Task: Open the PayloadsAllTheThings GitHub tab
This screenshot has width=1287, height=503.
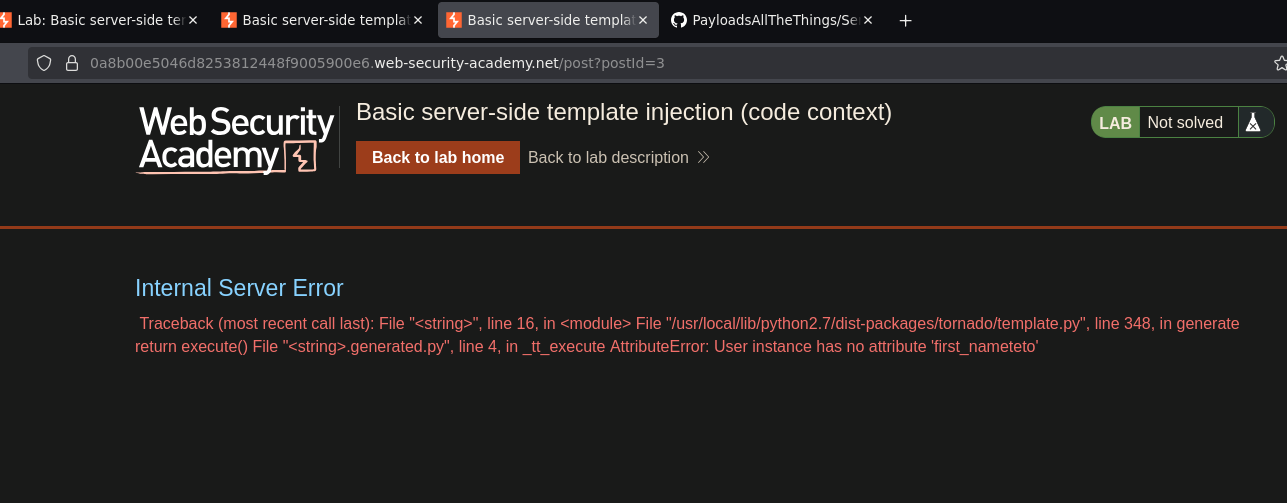Action: tap(773, 20)
